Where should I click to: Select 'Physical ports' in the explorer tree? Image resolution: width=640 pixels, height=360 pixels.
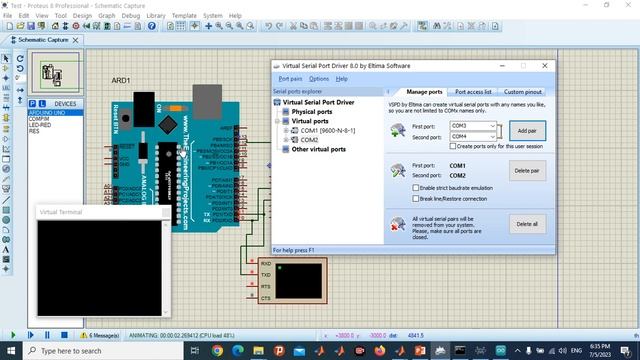[312, 111]
